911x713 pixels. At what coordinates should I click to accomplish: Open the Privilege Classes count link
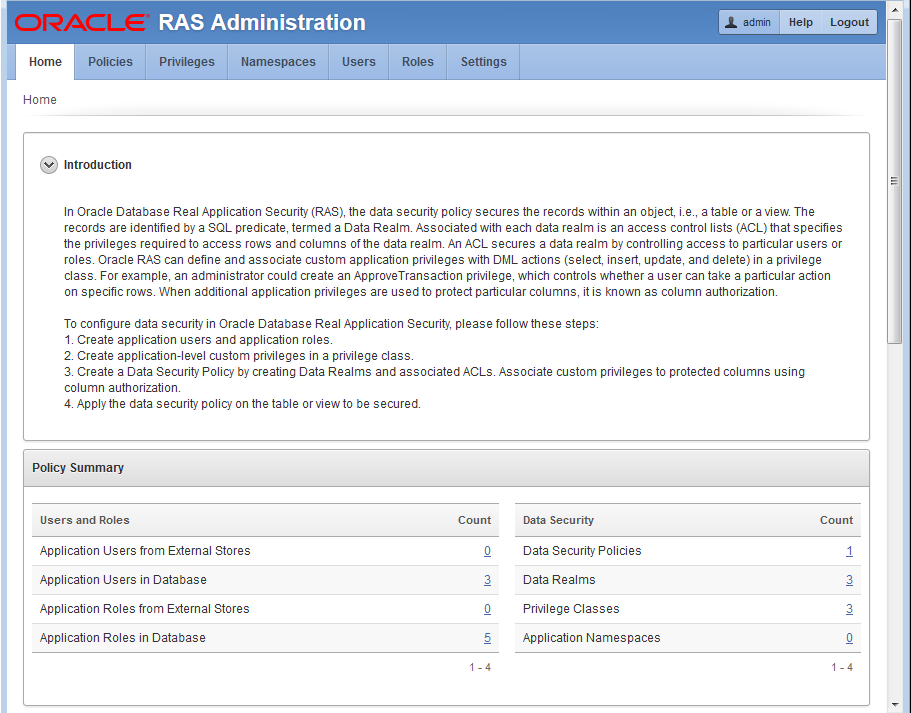point(849,609)
